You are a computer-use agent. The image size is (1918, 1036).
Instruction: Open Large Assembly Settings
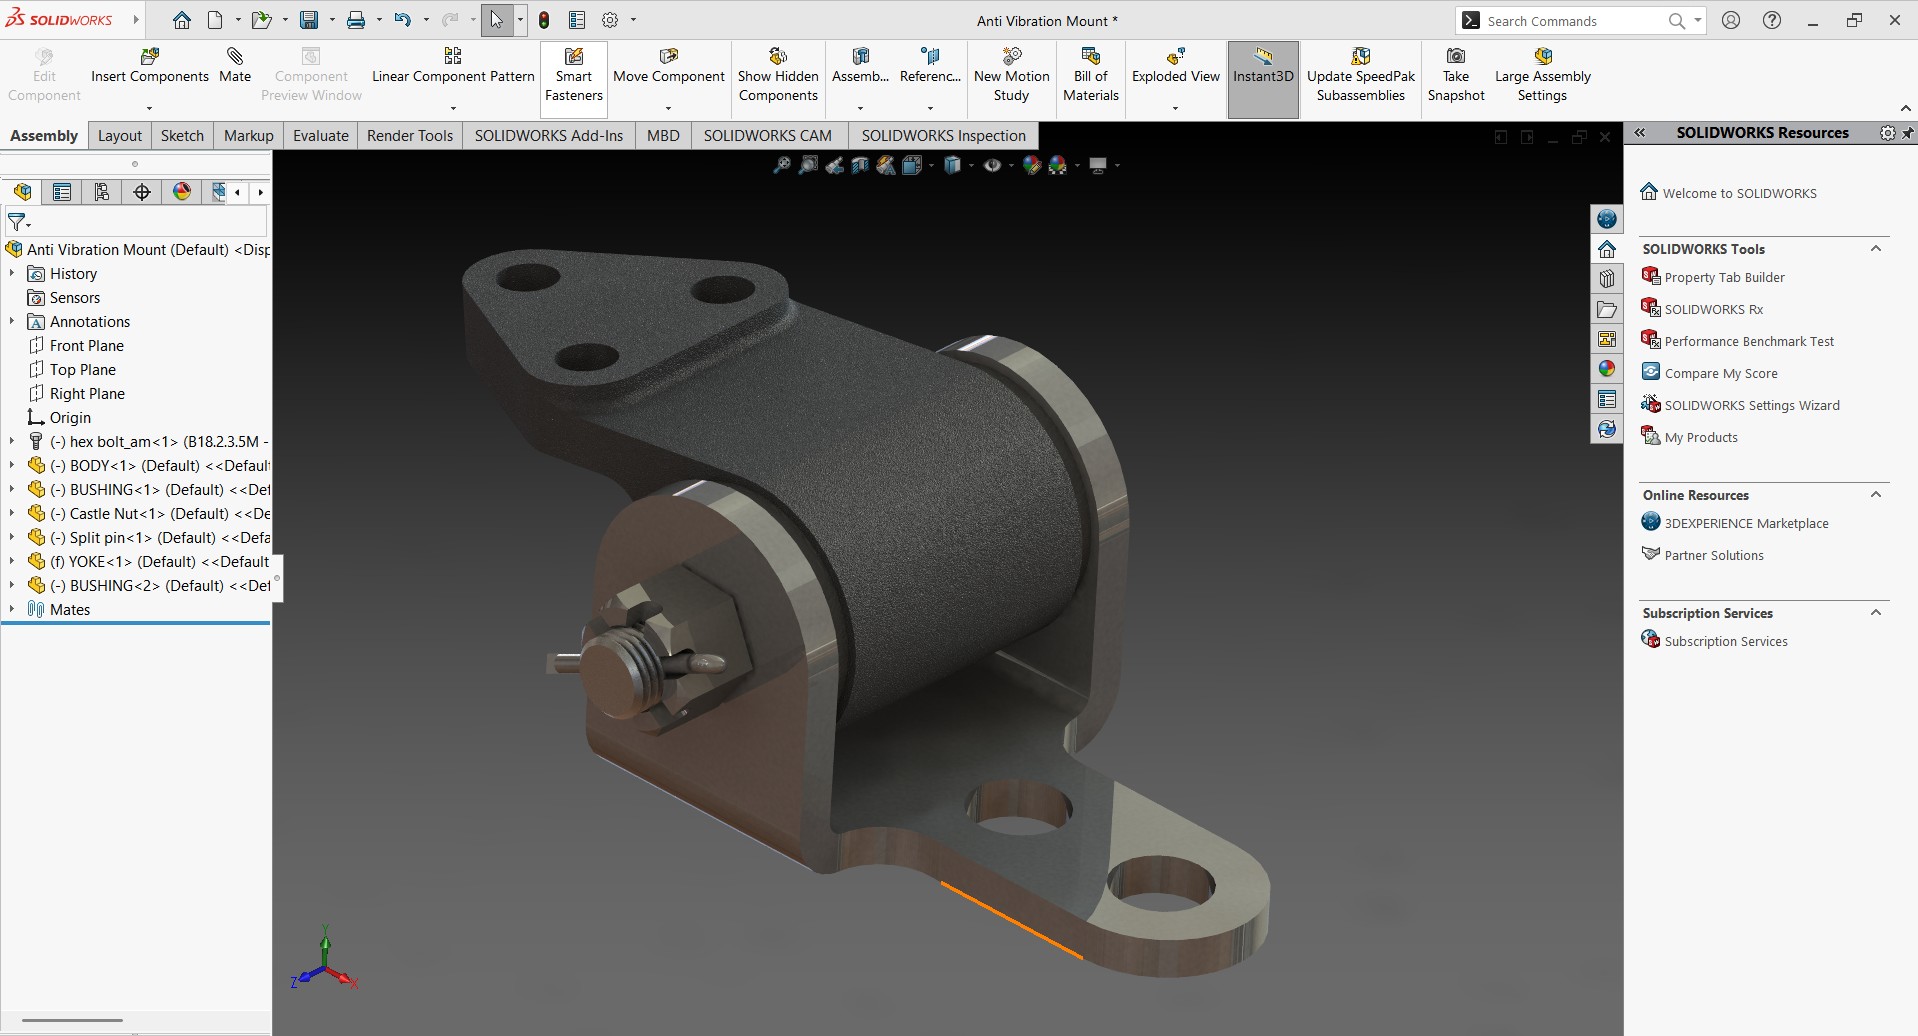click(x=1542, y=76)
